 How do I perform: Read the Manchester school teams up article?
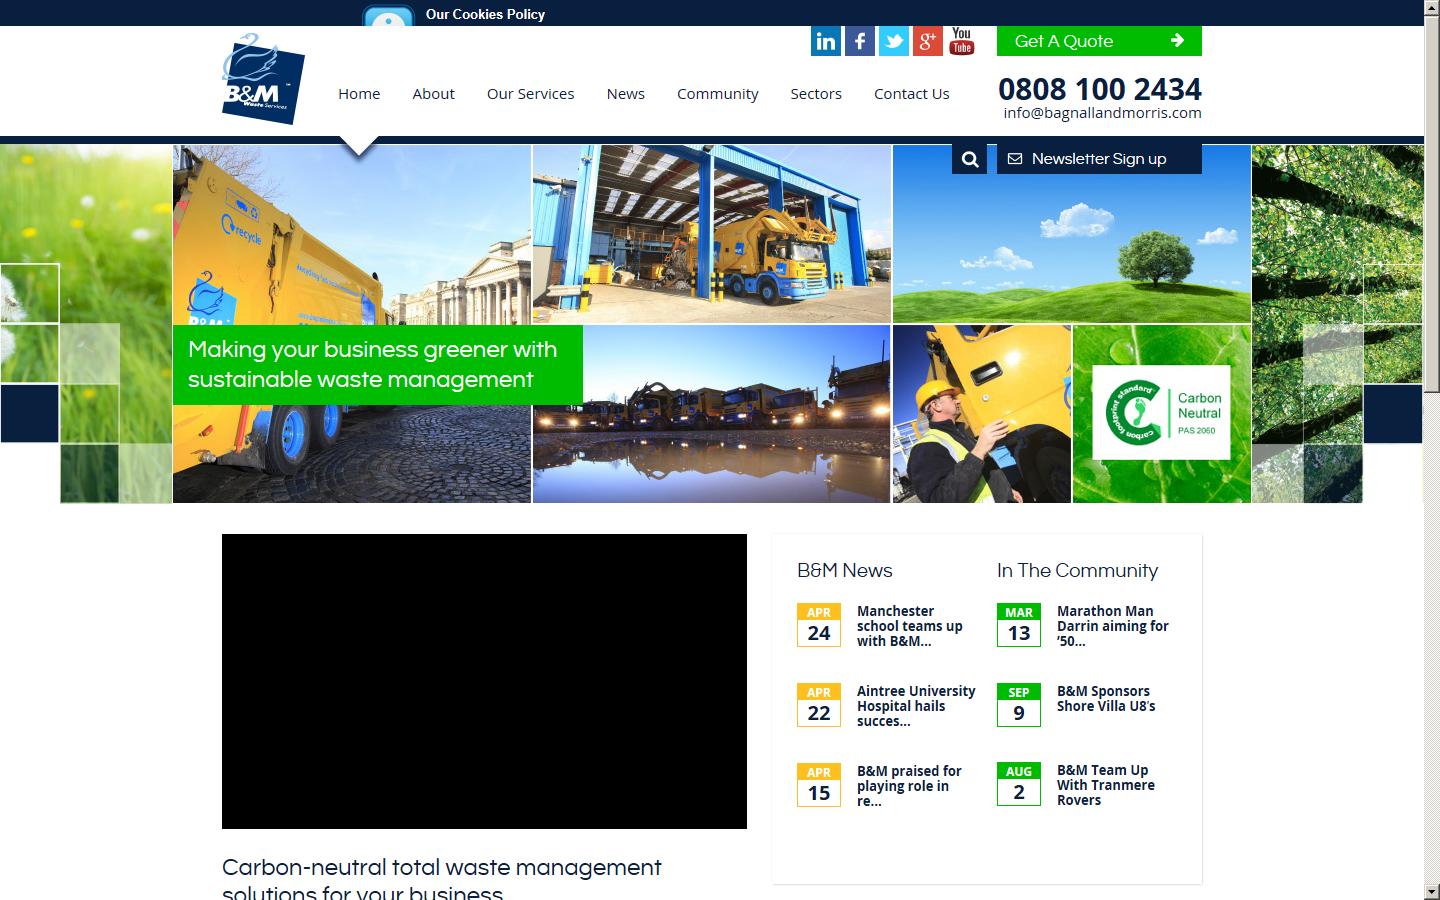click(909, 626)
